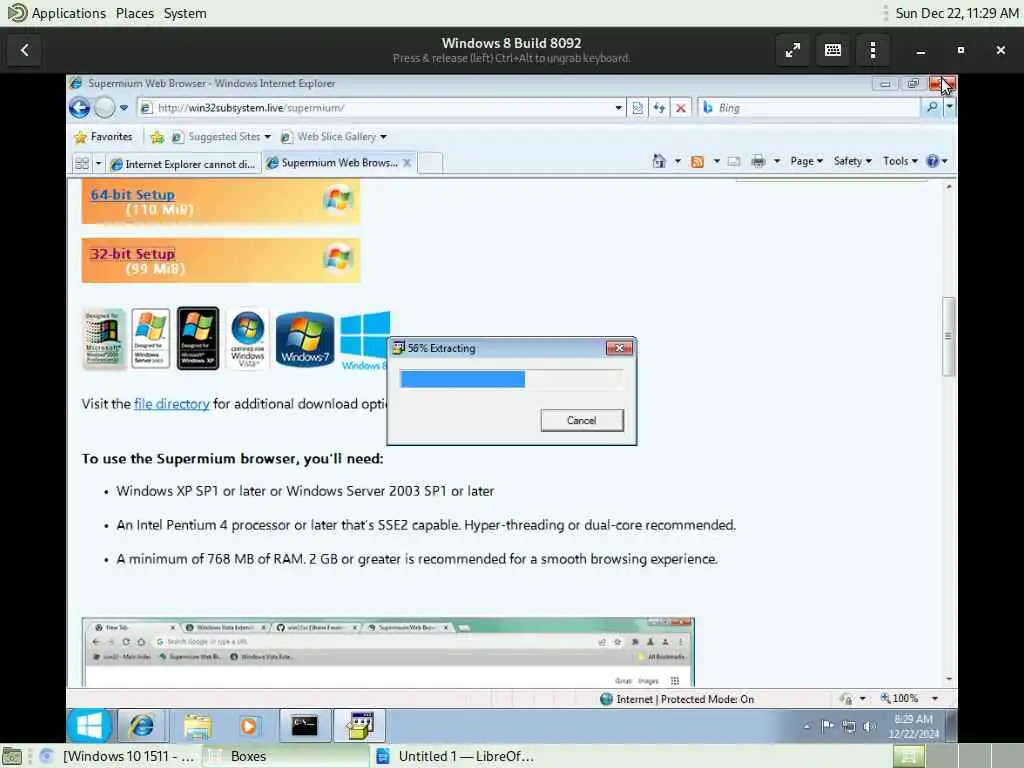Viewport: 1024px width, 768px height.
Task: Click the Compatibility View icon
Action: point(638,108)
